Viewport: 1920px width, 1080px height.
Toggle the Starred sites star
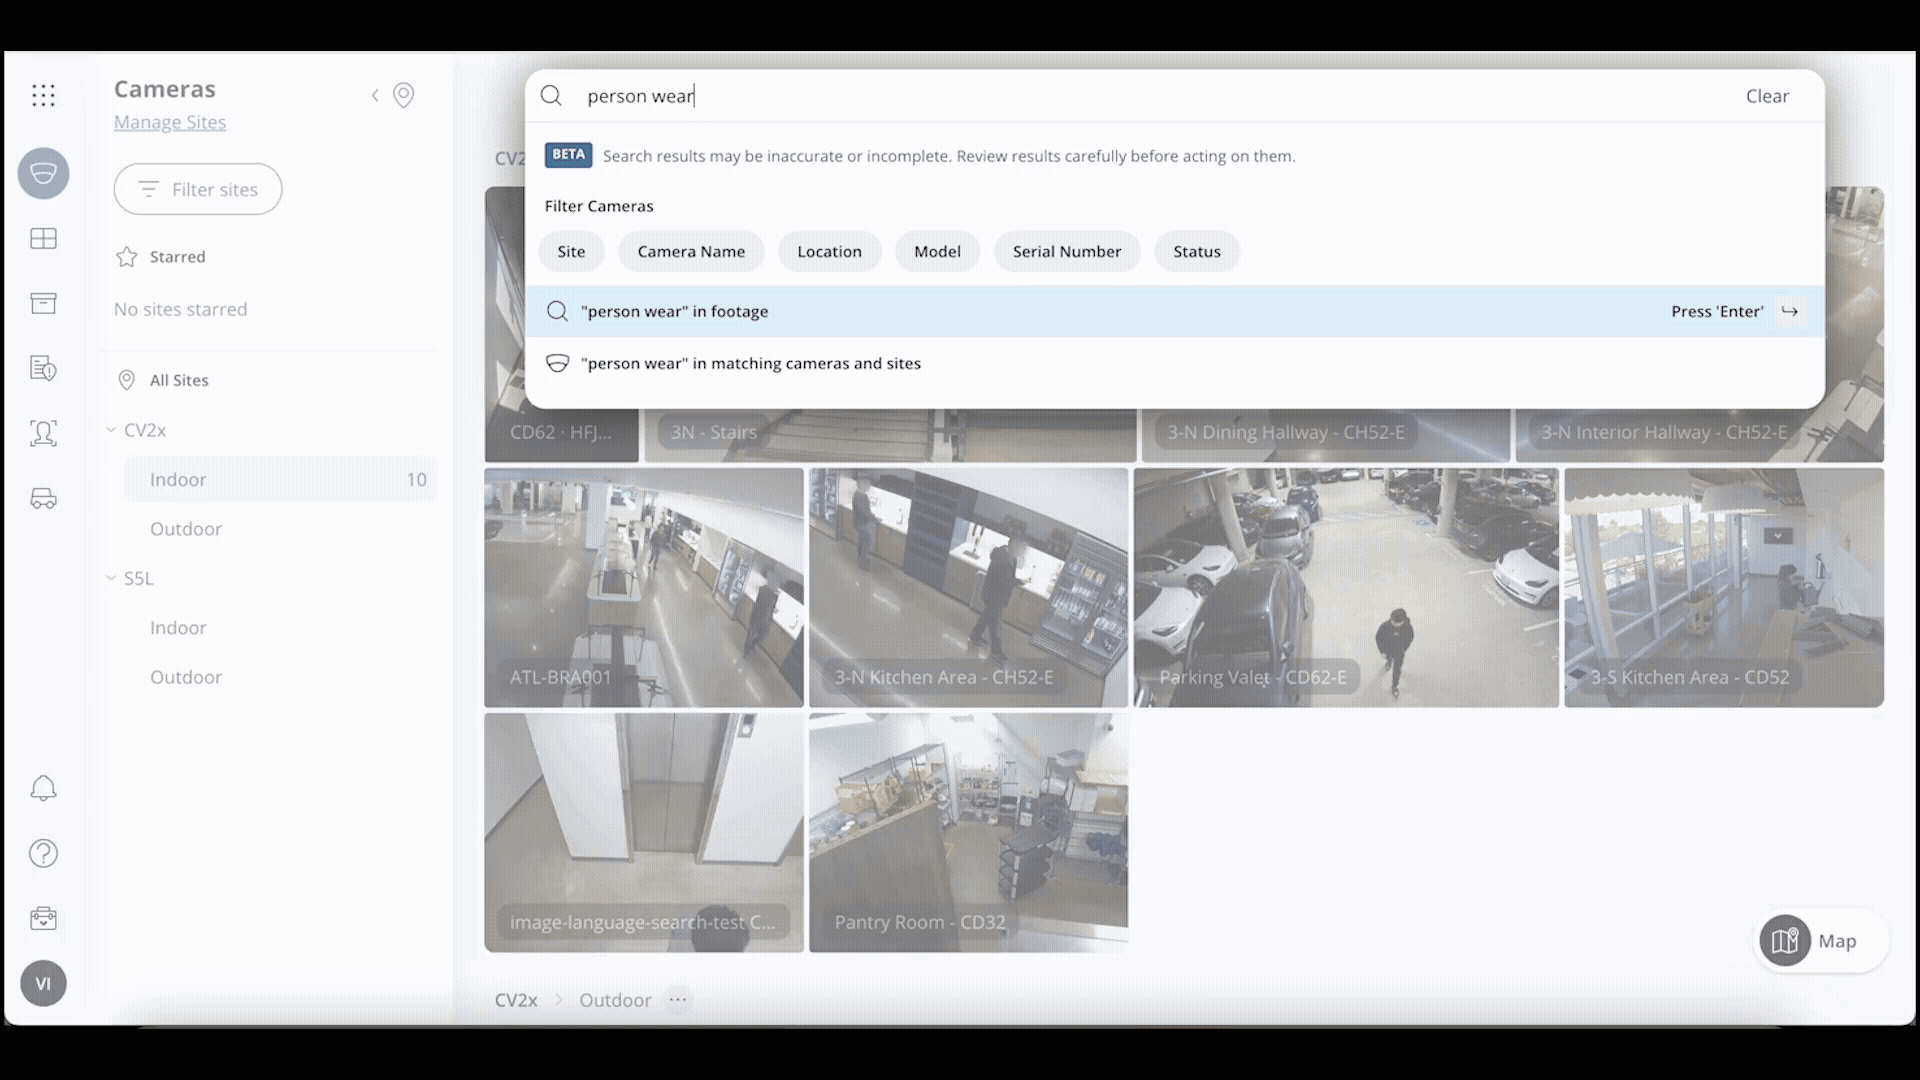pyautogui.click(x=125, y=256)
